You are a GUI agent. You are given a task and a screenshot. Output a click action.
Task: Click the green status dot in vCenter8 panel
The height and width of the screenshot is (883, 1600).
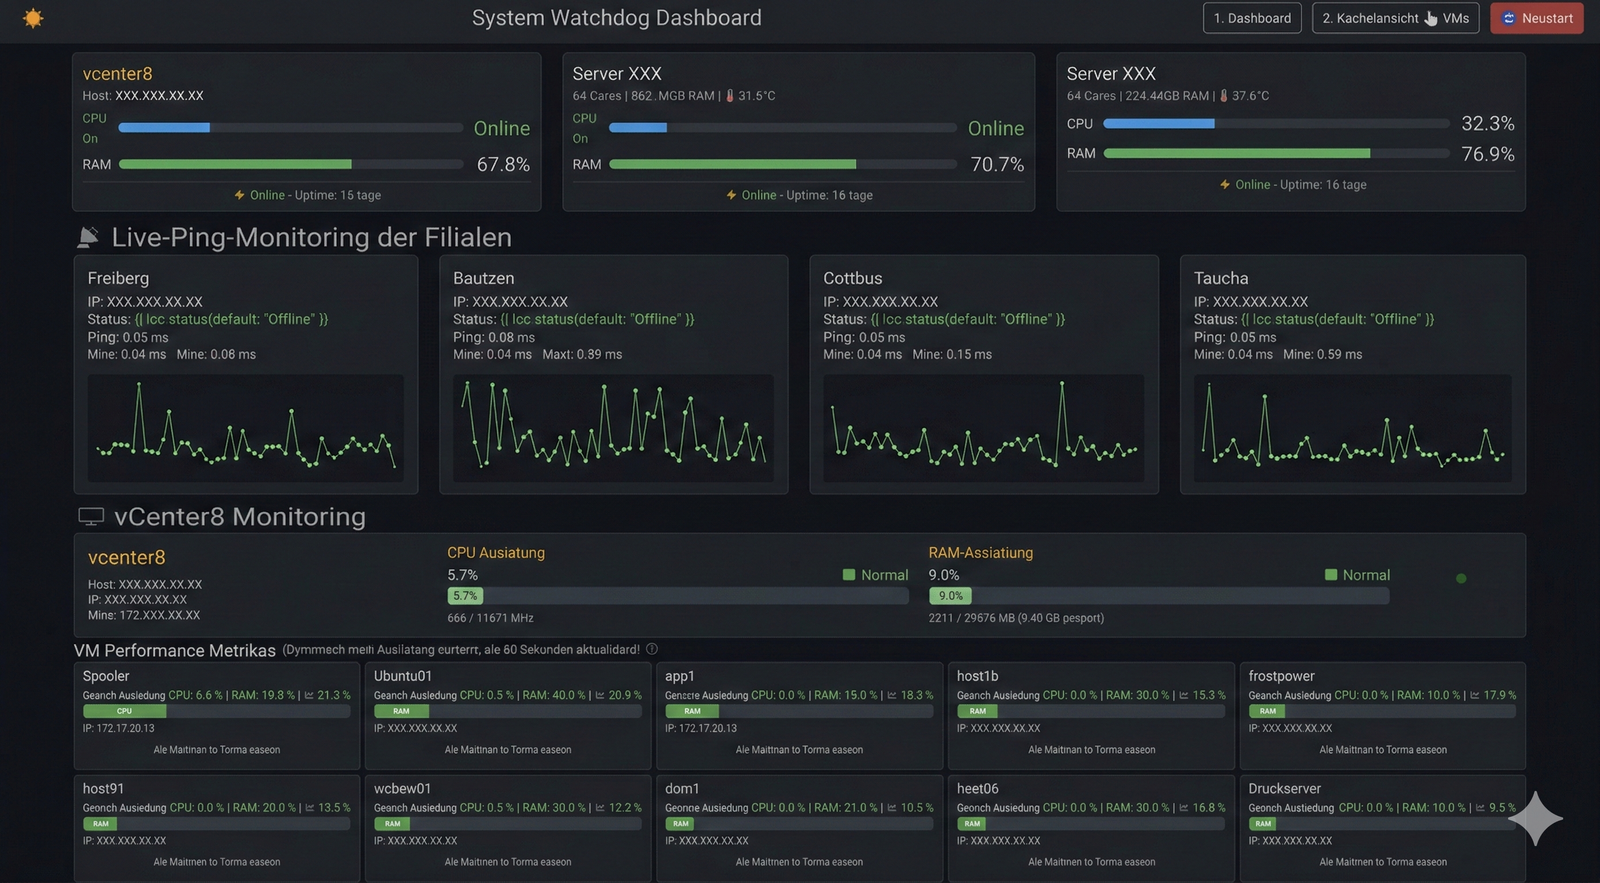click(x=1461, y=578)
